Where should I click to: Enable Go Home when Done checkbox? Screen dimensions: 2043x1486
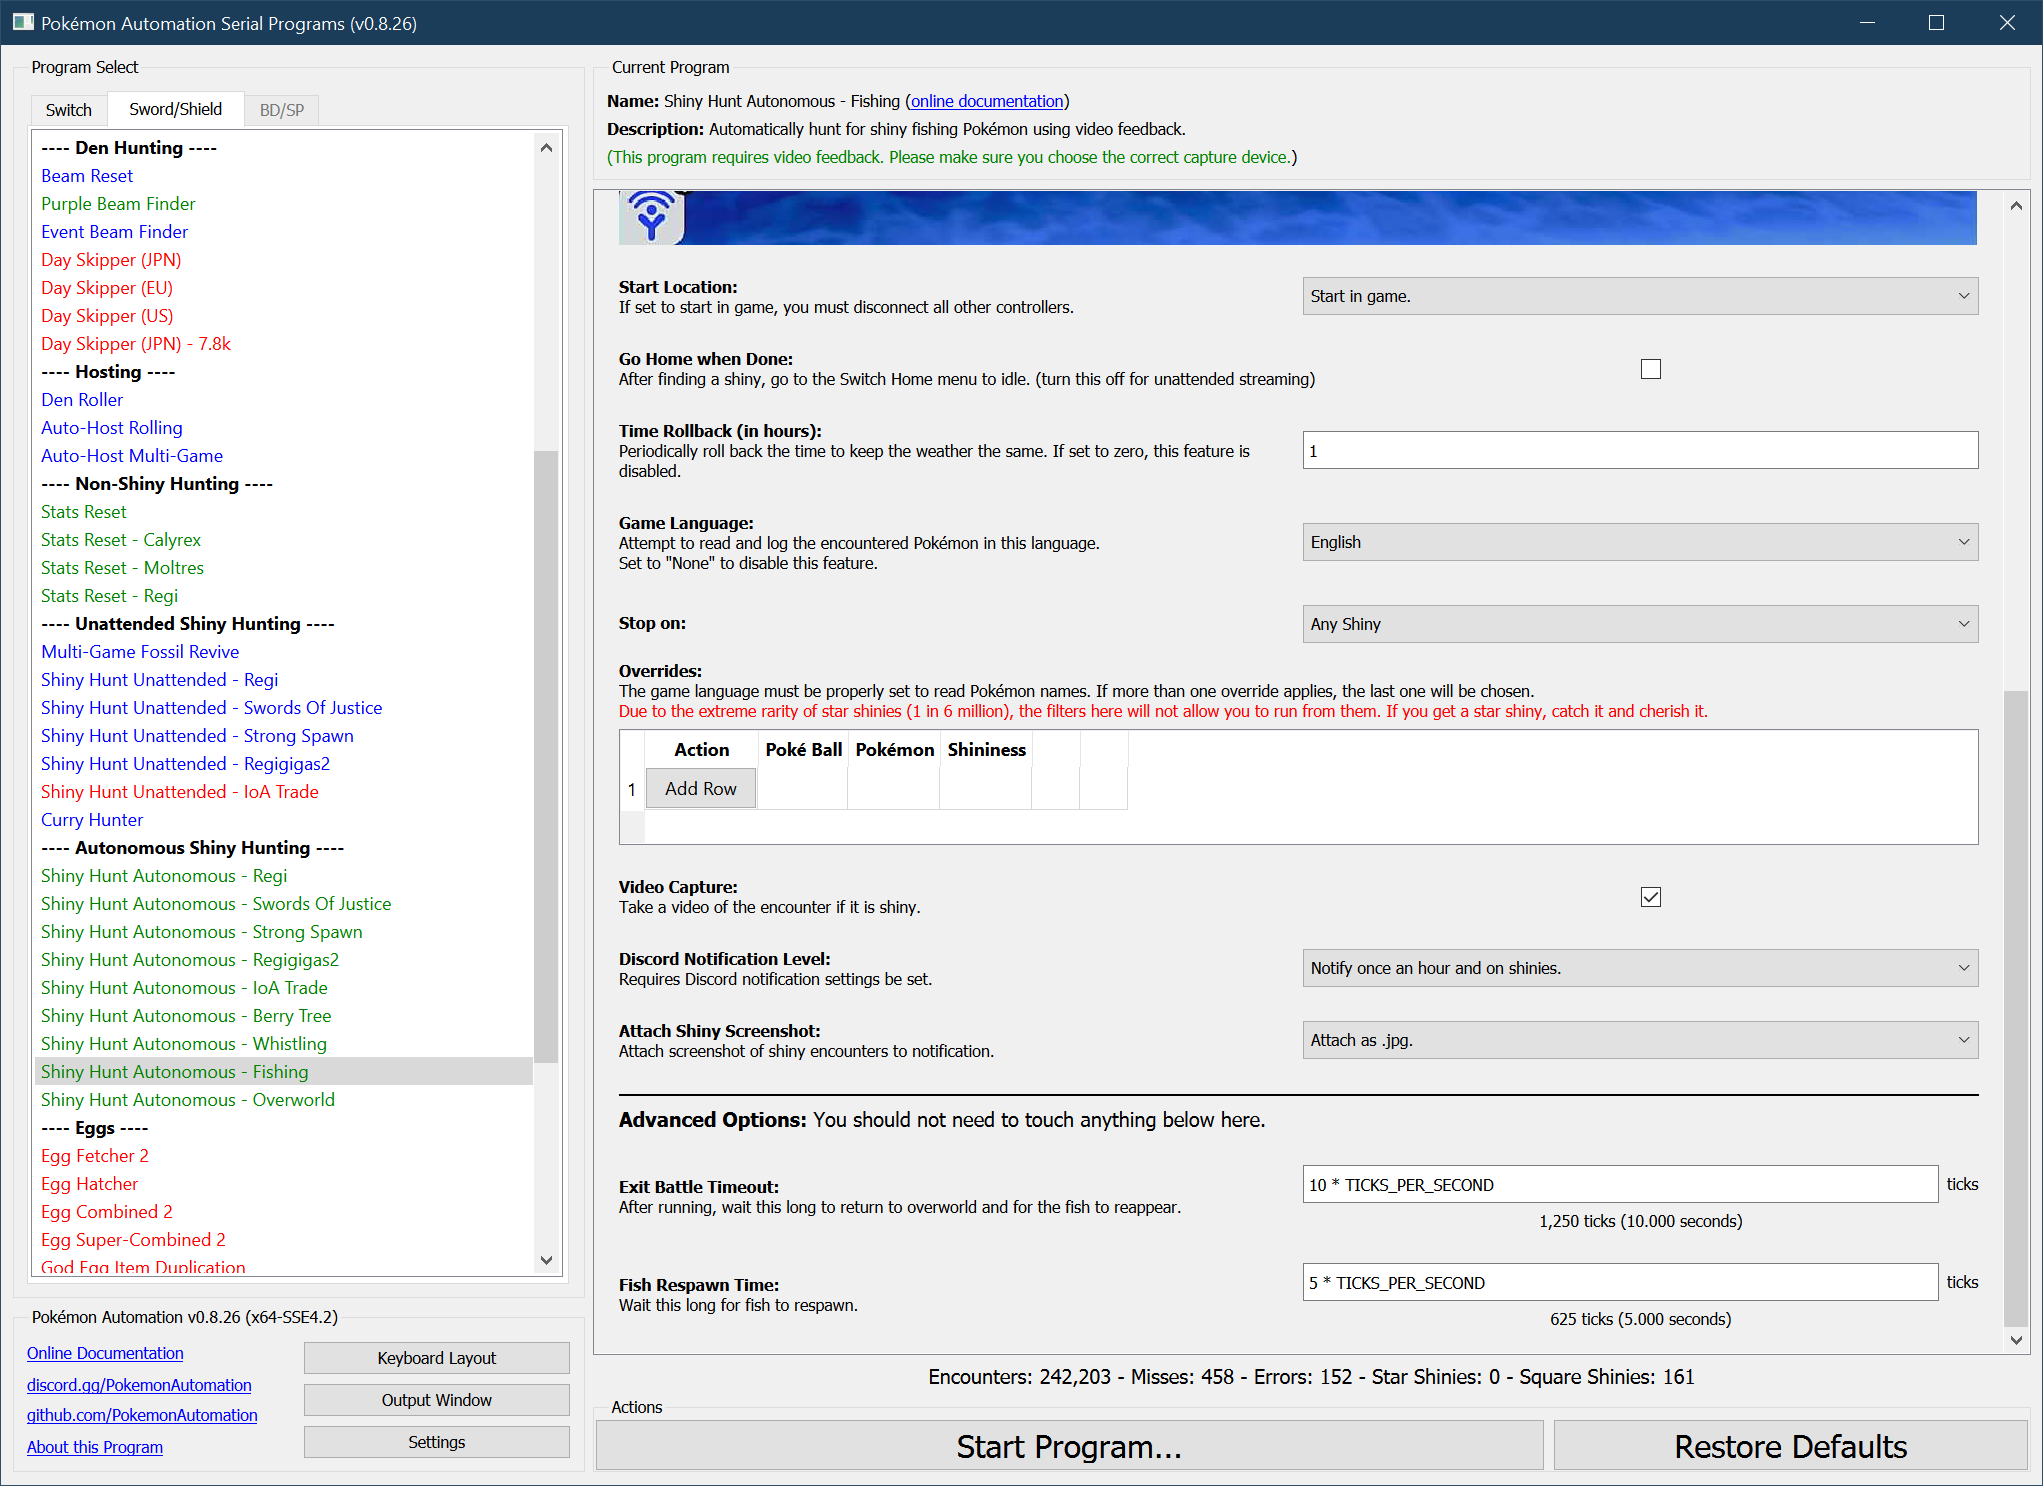coord(1650,369)
